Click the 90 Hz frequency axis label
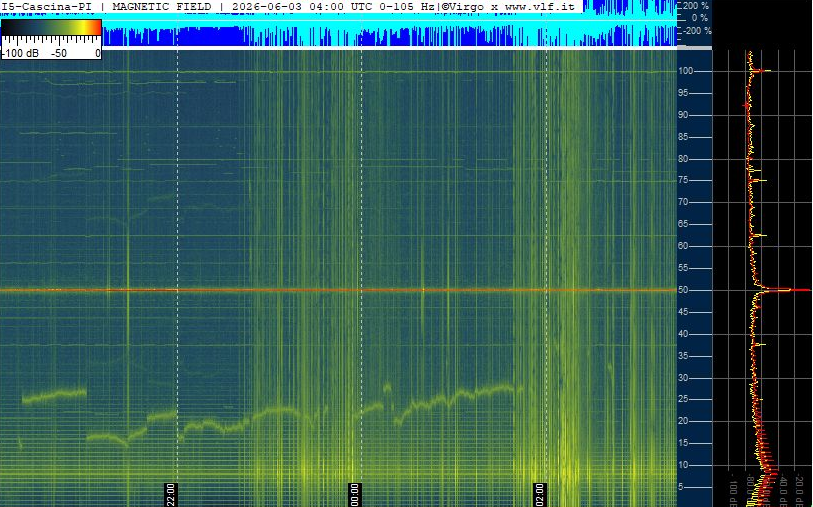This screenshot has width=813, height=507. [683, 115]
